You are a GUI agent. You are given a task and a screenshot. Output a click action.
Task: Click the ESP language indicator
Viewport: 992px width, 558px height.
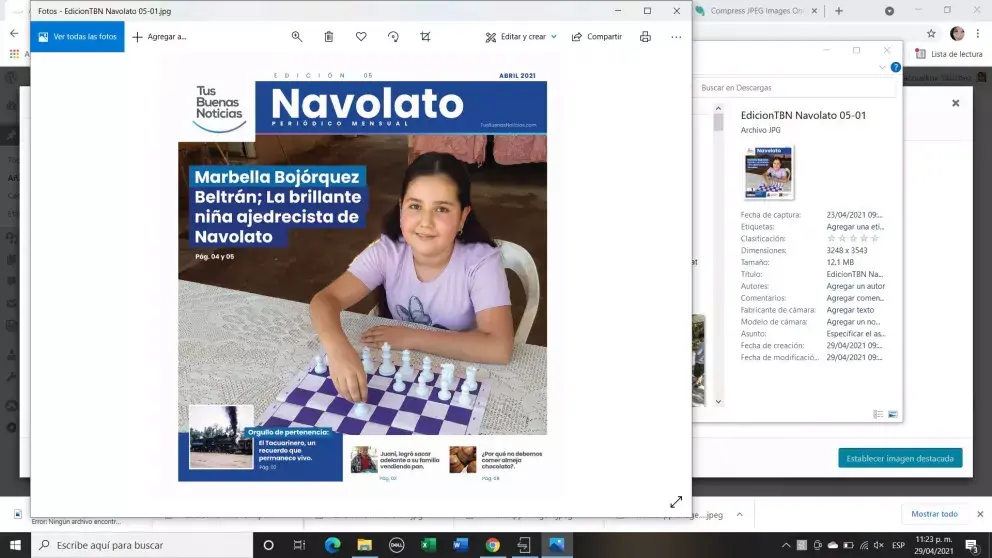pyautogui.click(x=898, y=545)
